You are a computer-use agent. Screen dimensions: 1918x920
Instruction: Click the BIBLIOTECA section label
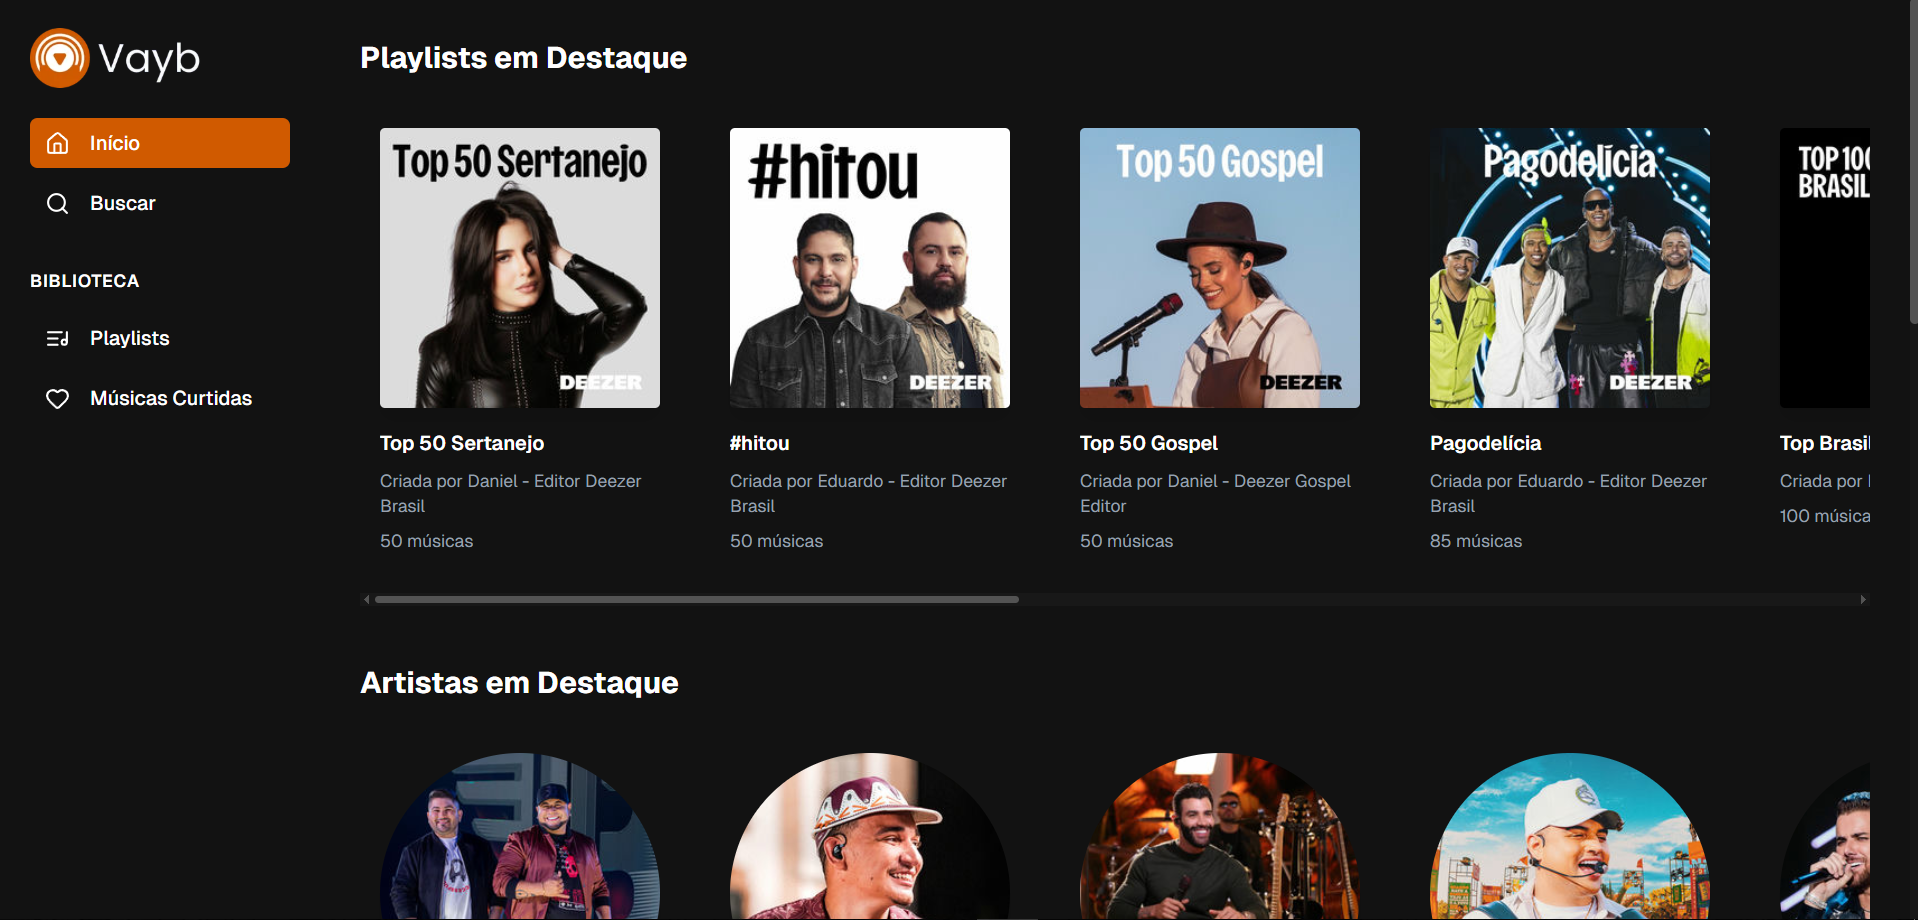[85, 281]
